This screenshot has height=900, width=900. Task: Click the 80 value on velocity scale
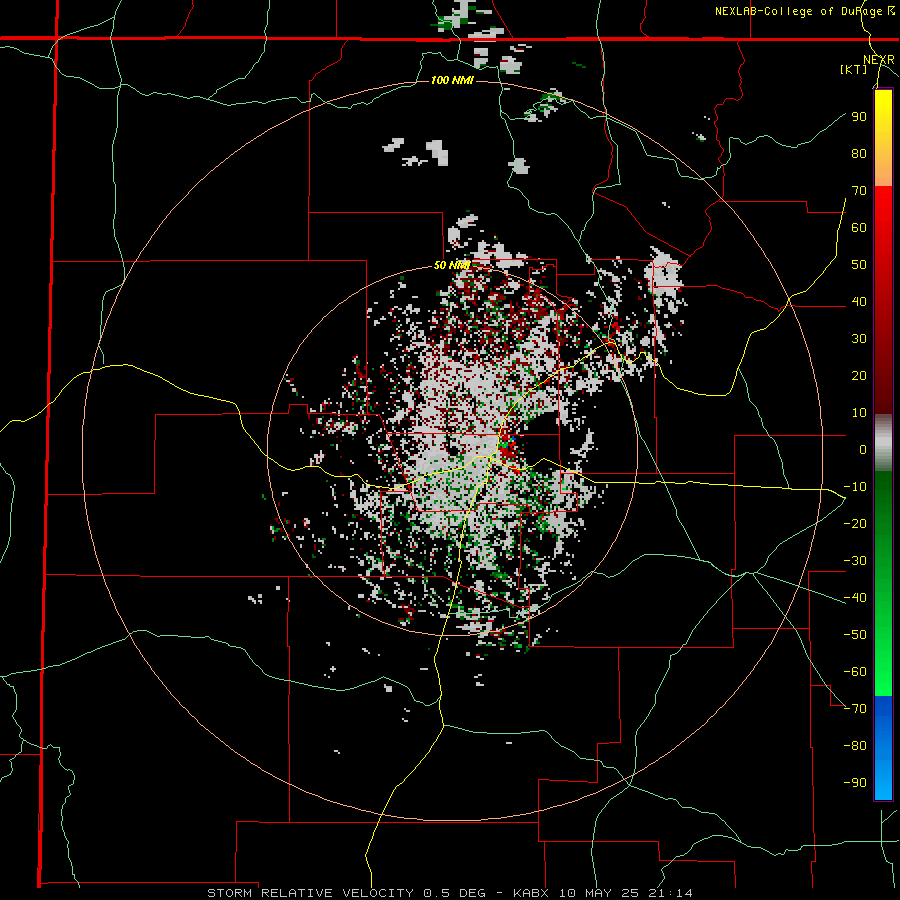pos(859,153)
